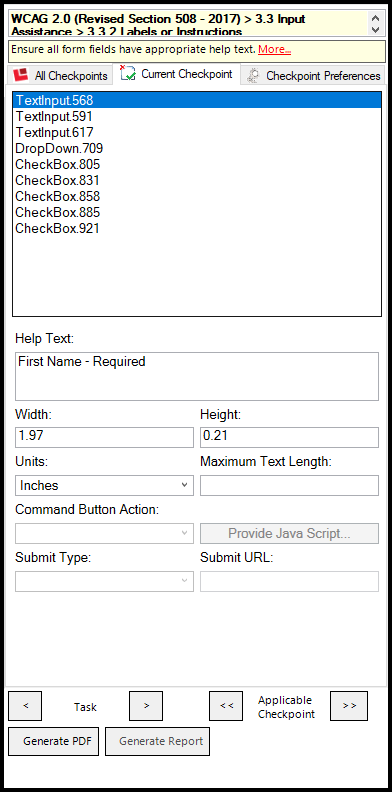Click the Height input field

(x=289, y=437)
